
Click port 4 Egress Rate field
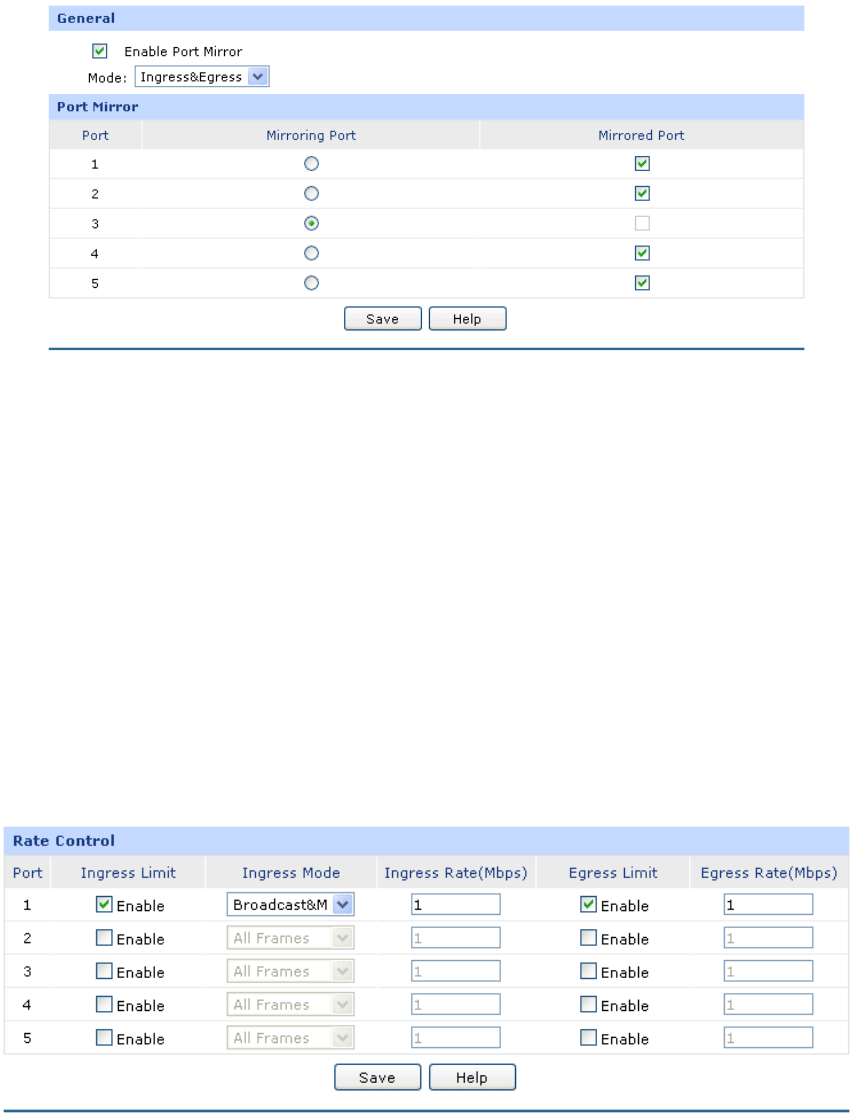[769, 1004]
